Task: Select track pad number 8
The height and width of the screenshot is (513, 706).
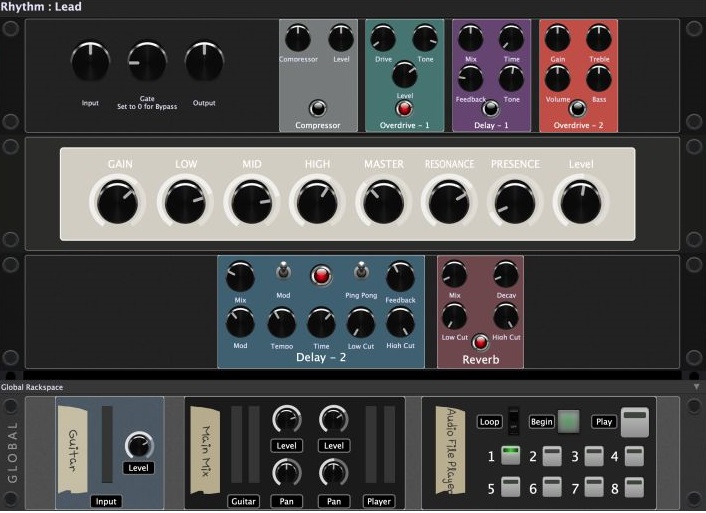Action: [x=636, y=488]
